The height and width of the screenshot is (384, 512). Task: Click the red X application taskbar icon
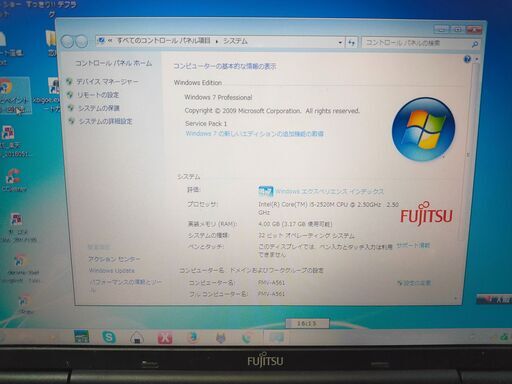(x=165, y=338)
